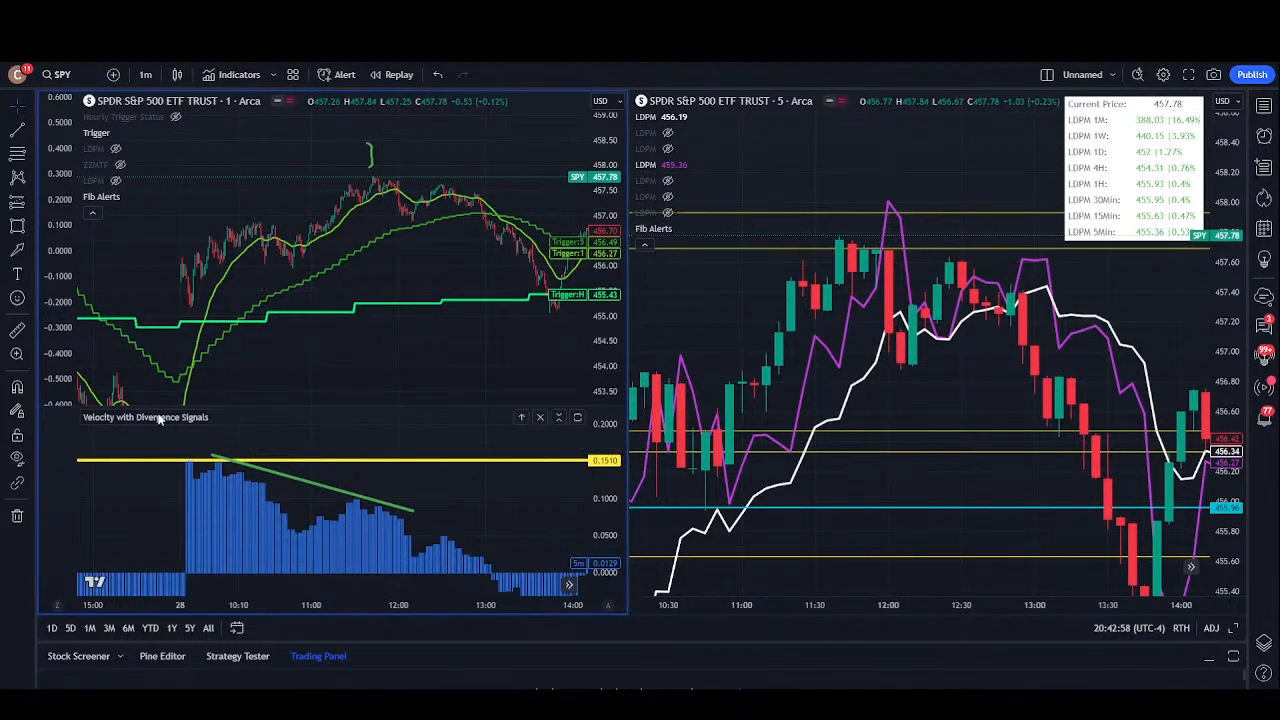The width and height of the screenshot is (1280, 720).
Task: Open the Indicators dialog
Action: 232,75
